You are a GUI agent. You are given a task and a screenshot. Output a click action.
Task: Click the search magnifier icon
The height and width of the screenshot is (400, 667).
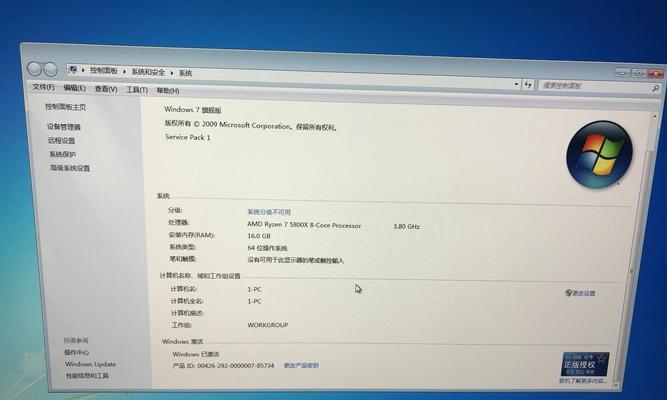click(x=656, y=88)
